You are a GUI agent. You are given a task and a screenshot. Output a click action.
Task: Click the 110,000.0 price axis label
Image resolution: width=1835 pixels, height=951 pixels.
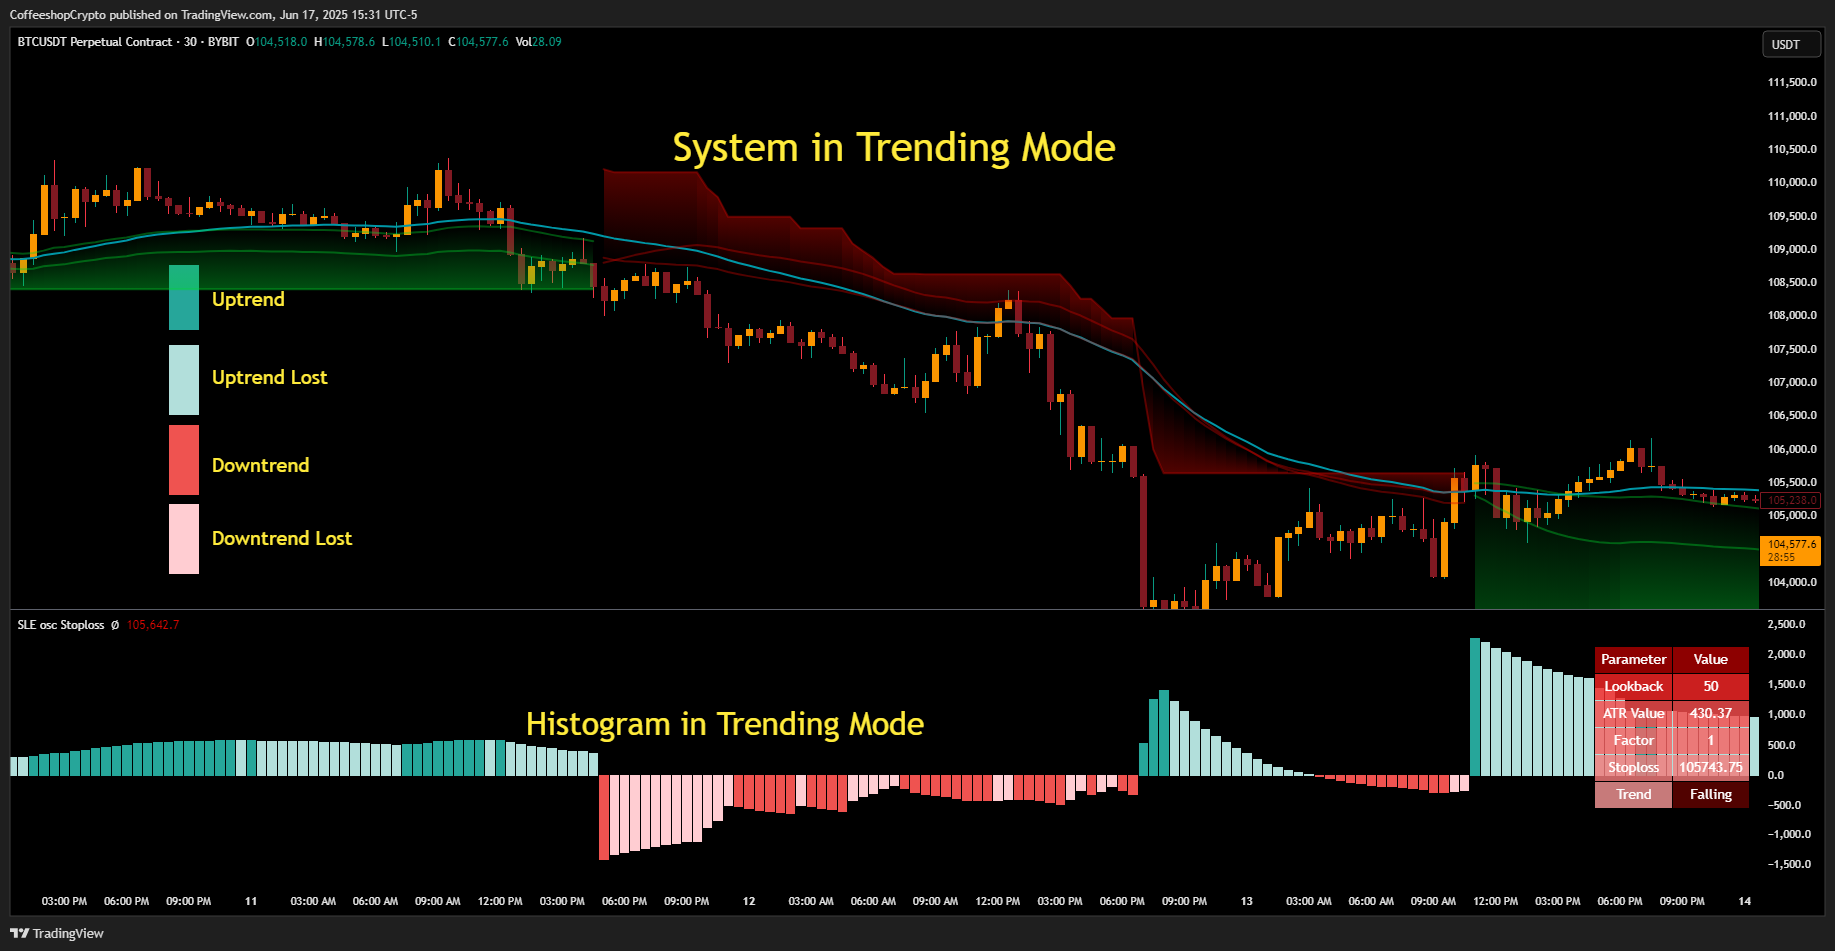1792,183
